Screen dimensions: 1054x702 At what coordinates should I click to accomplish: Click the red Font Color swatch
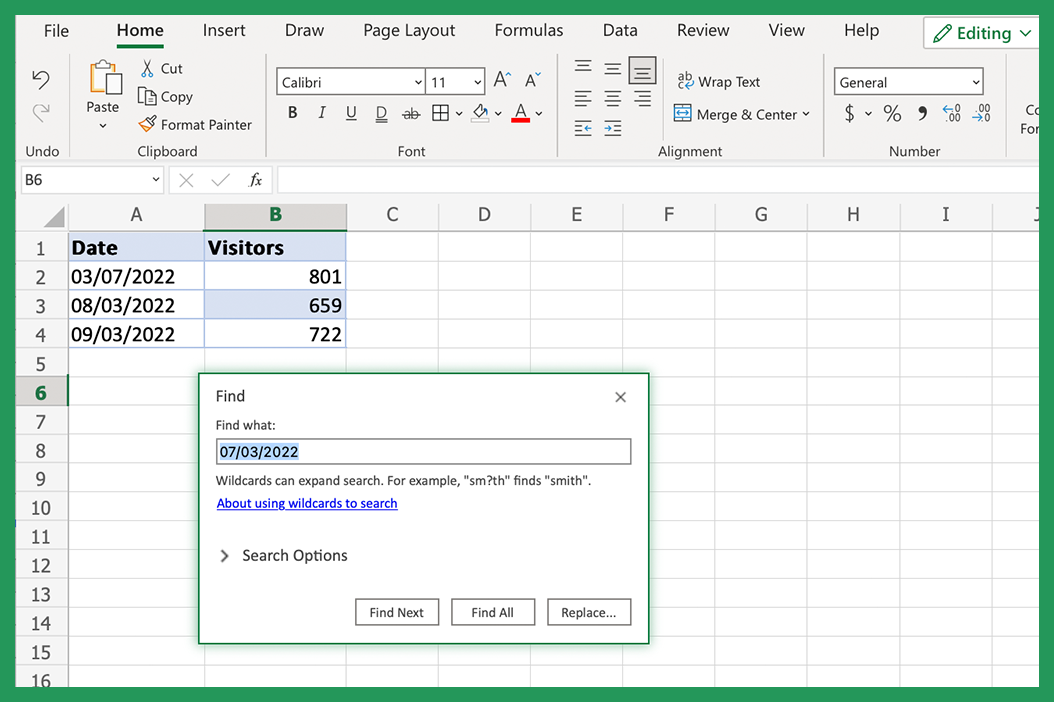click(520, 113)
